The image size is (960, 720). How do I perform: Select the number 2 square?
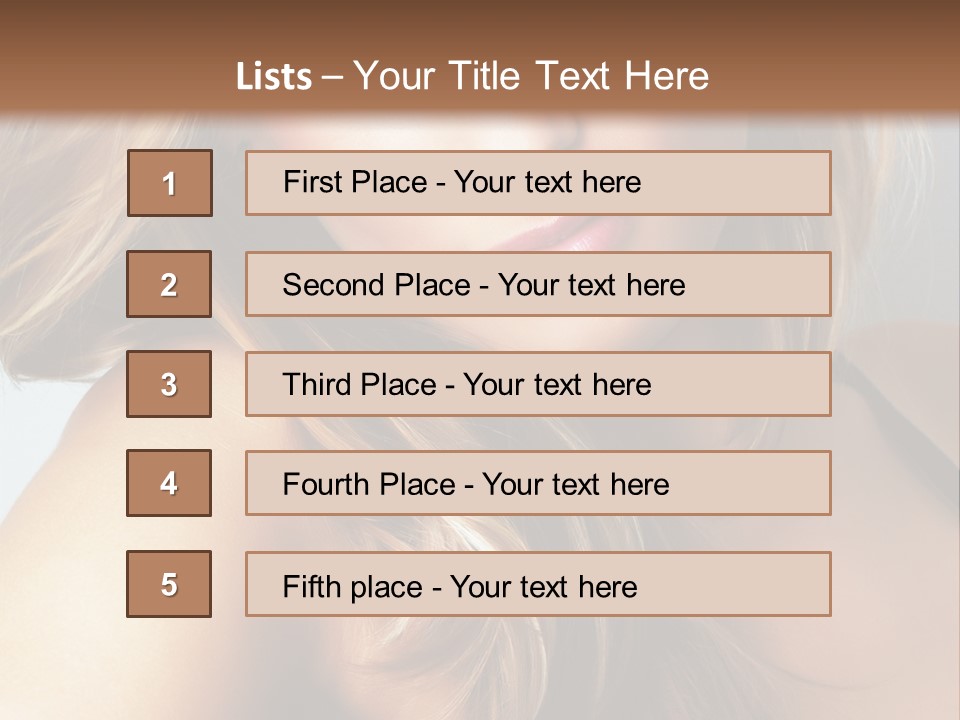tap(169, 284)
